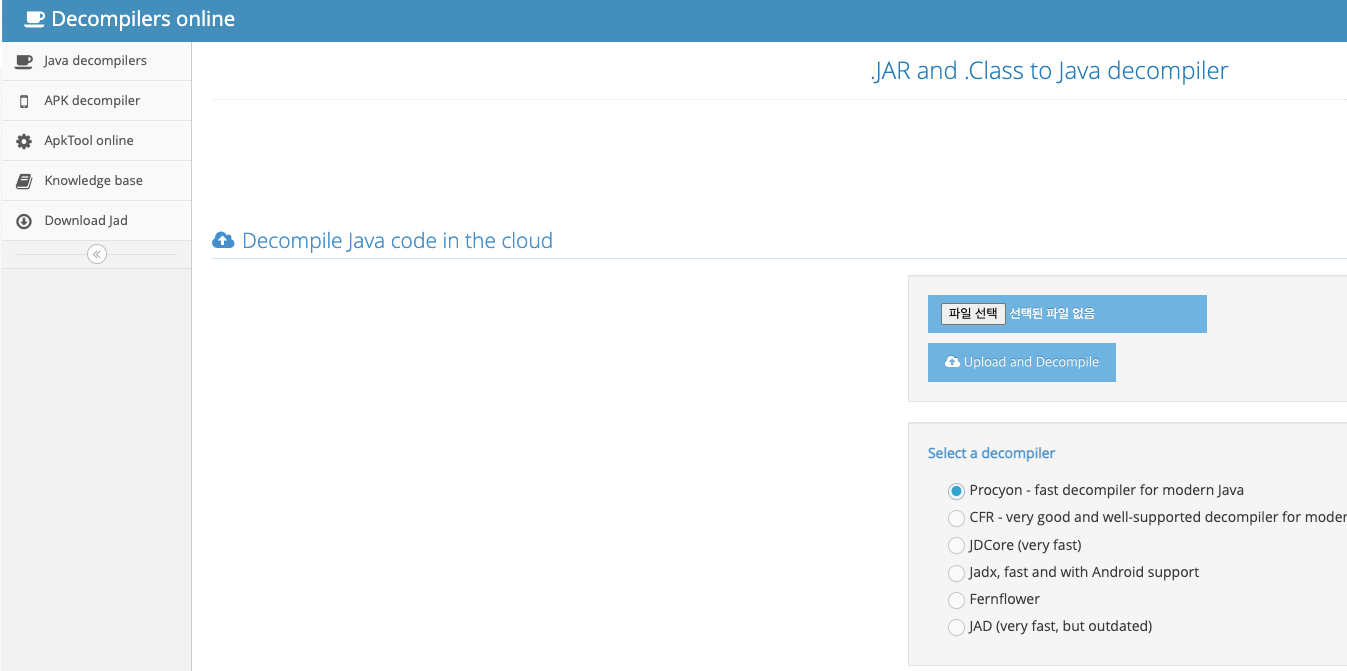
Task: Click the APK decompiler phone icon
Action: 24,101
